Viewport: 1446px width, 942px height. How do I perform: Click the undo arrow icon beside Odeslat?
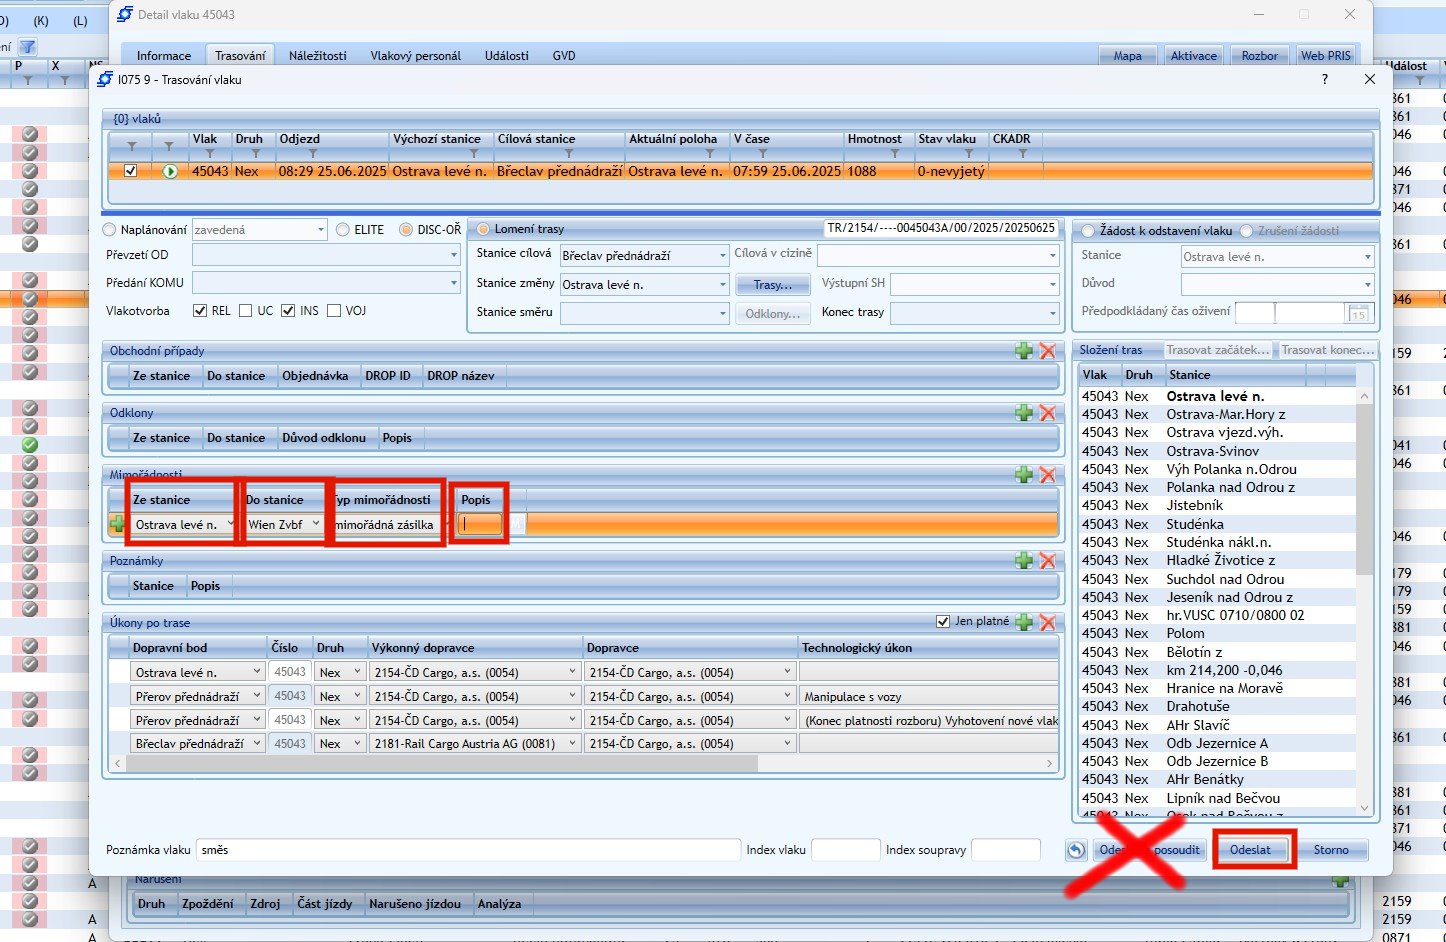point(1076,850)
